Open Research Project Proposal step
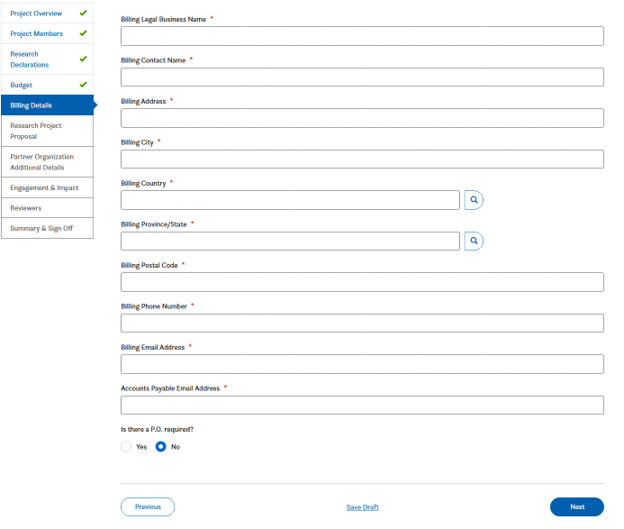Screen dimensions: 624x529 pyautogui.click(x=47, y=131)
